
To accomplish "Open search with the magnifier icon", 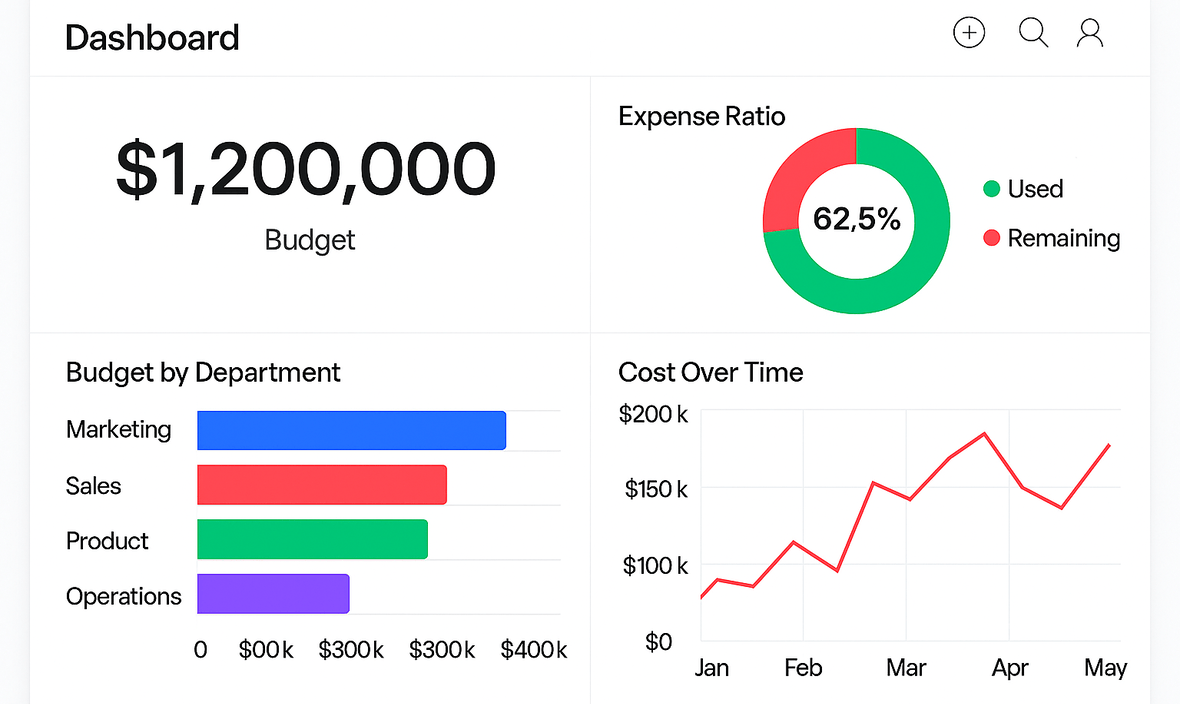I will pos(1032,33).
